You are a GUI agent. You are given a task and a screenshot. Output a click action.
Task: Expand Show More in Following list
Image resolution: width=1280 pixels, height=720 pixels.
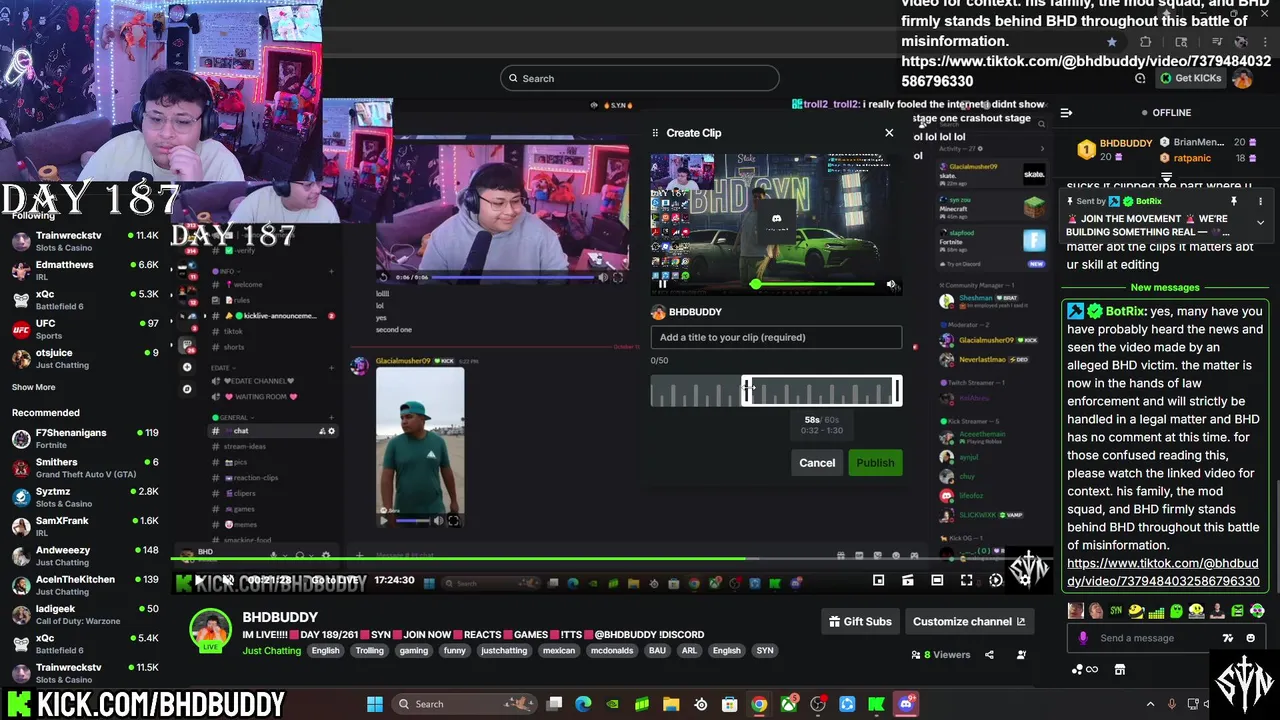tap(34, 387)
